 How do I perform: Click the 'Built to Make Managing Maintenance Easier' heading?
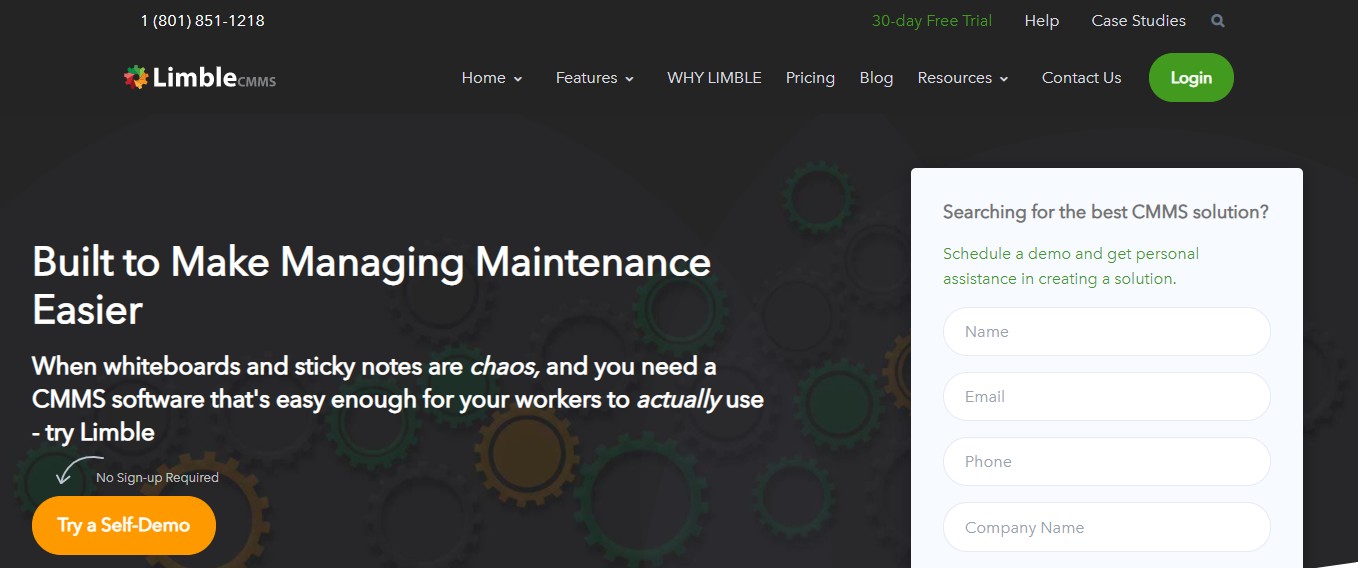tap(371, 286)
